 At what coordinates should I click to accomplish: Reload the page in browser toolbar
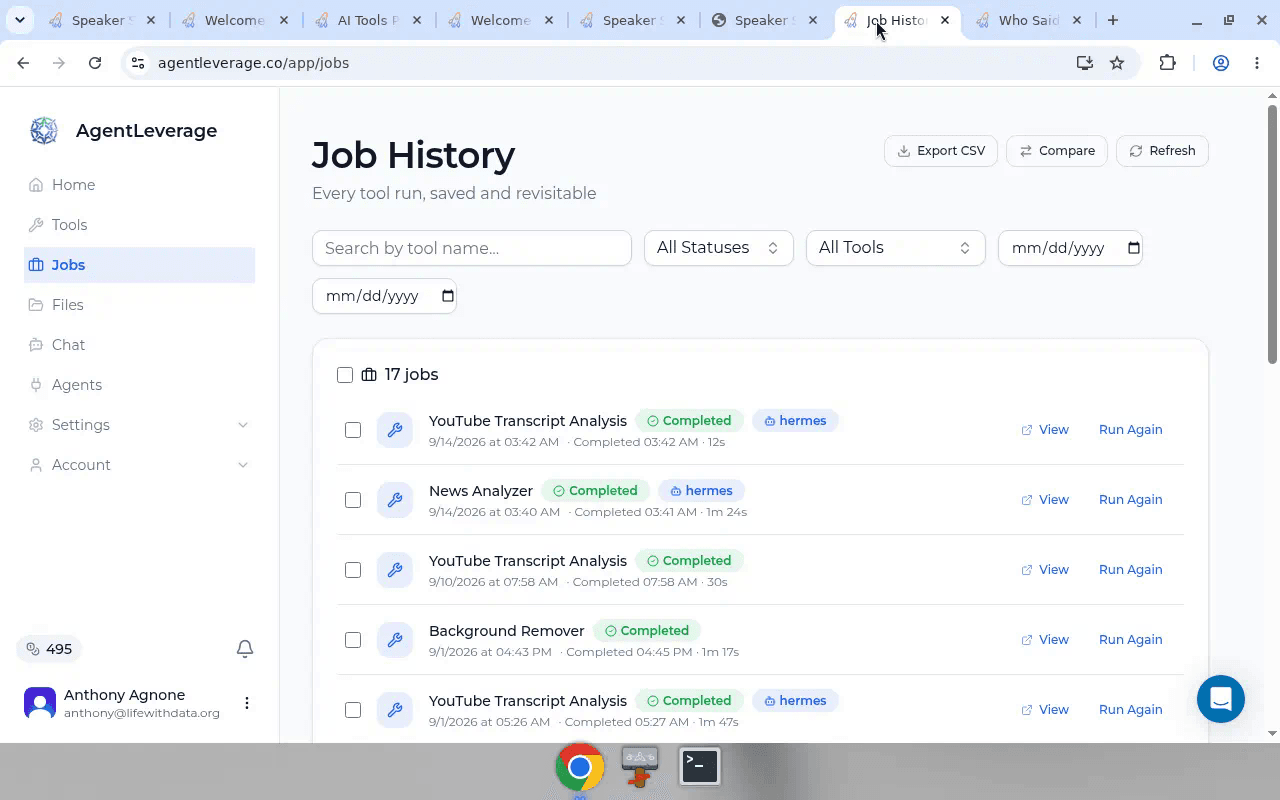(95, 63)
